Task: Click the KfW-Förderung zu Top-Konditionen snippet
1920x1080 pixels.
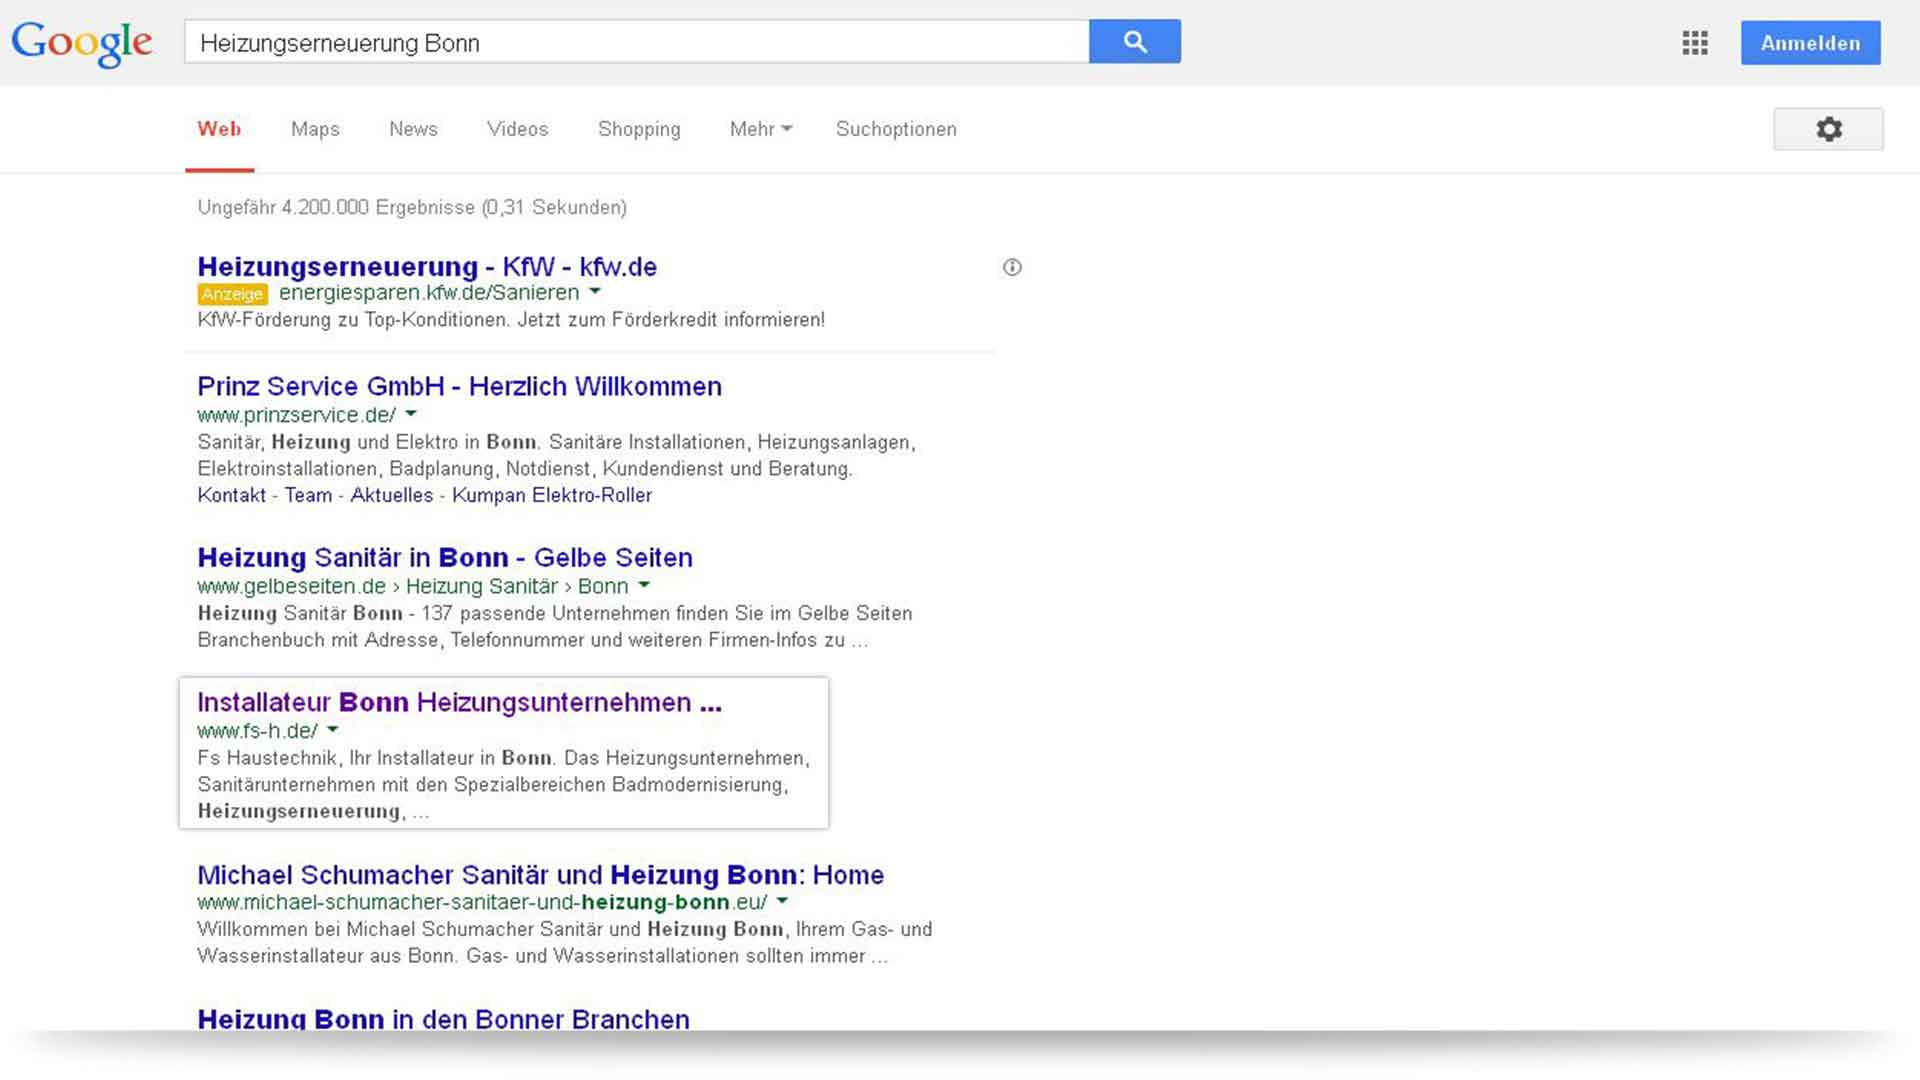Action: (x=511, y=320)
